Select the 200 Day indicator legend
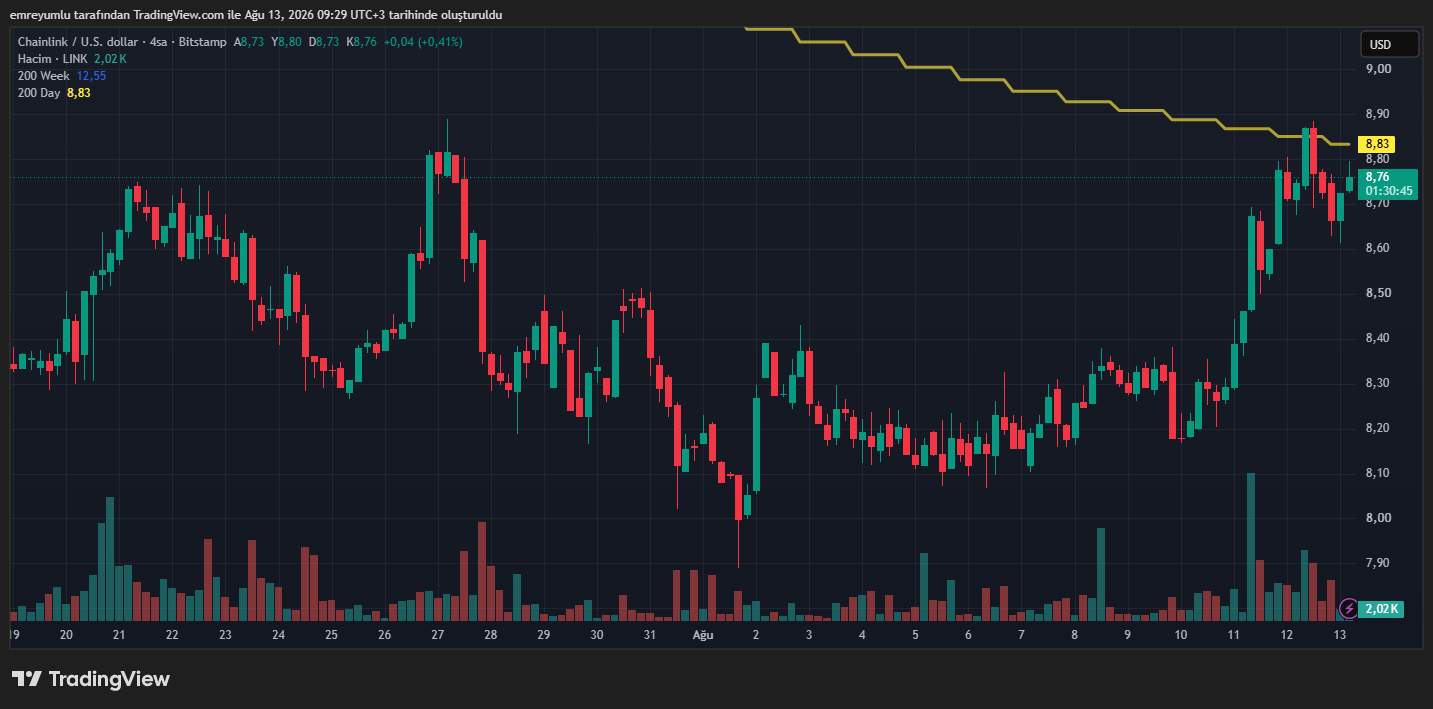Screen dimensions: 1433x709 (x=39, y=93)
